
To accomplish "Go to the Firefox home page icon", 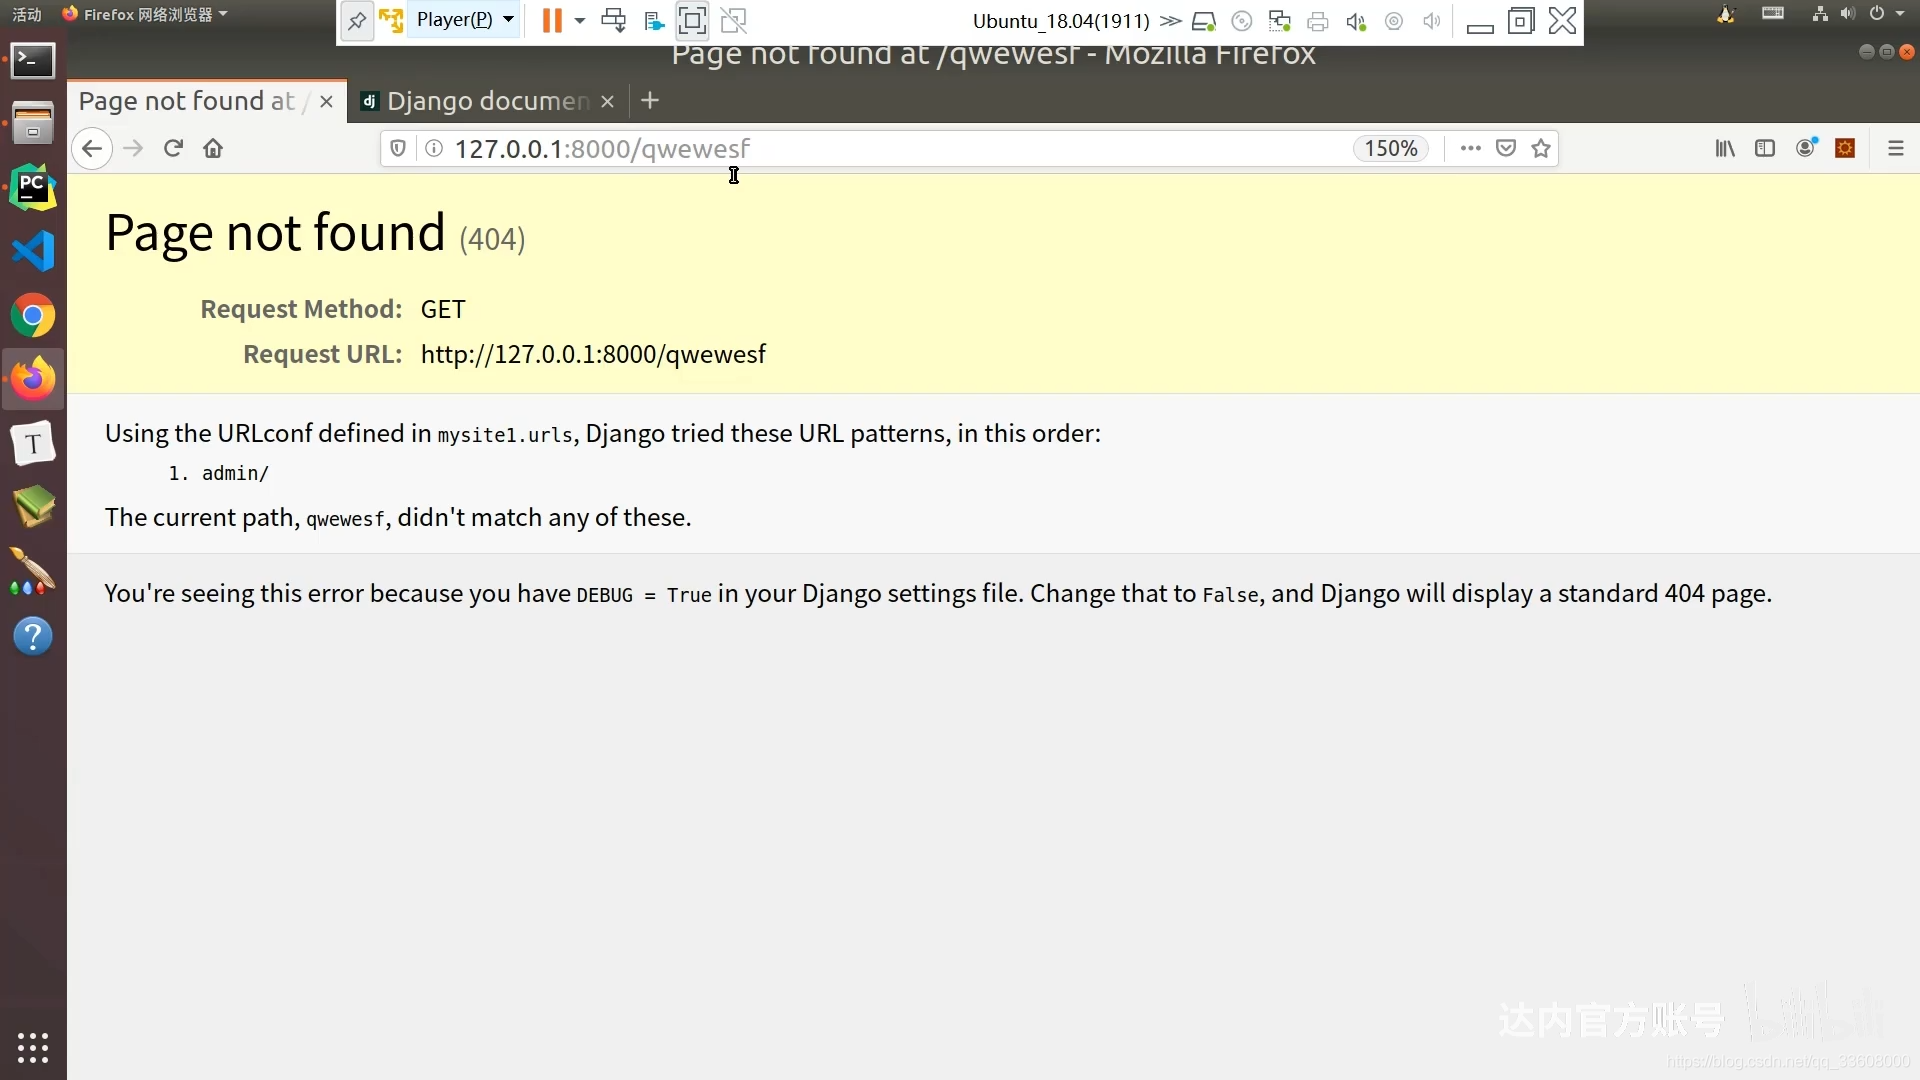I will (213, 148).
